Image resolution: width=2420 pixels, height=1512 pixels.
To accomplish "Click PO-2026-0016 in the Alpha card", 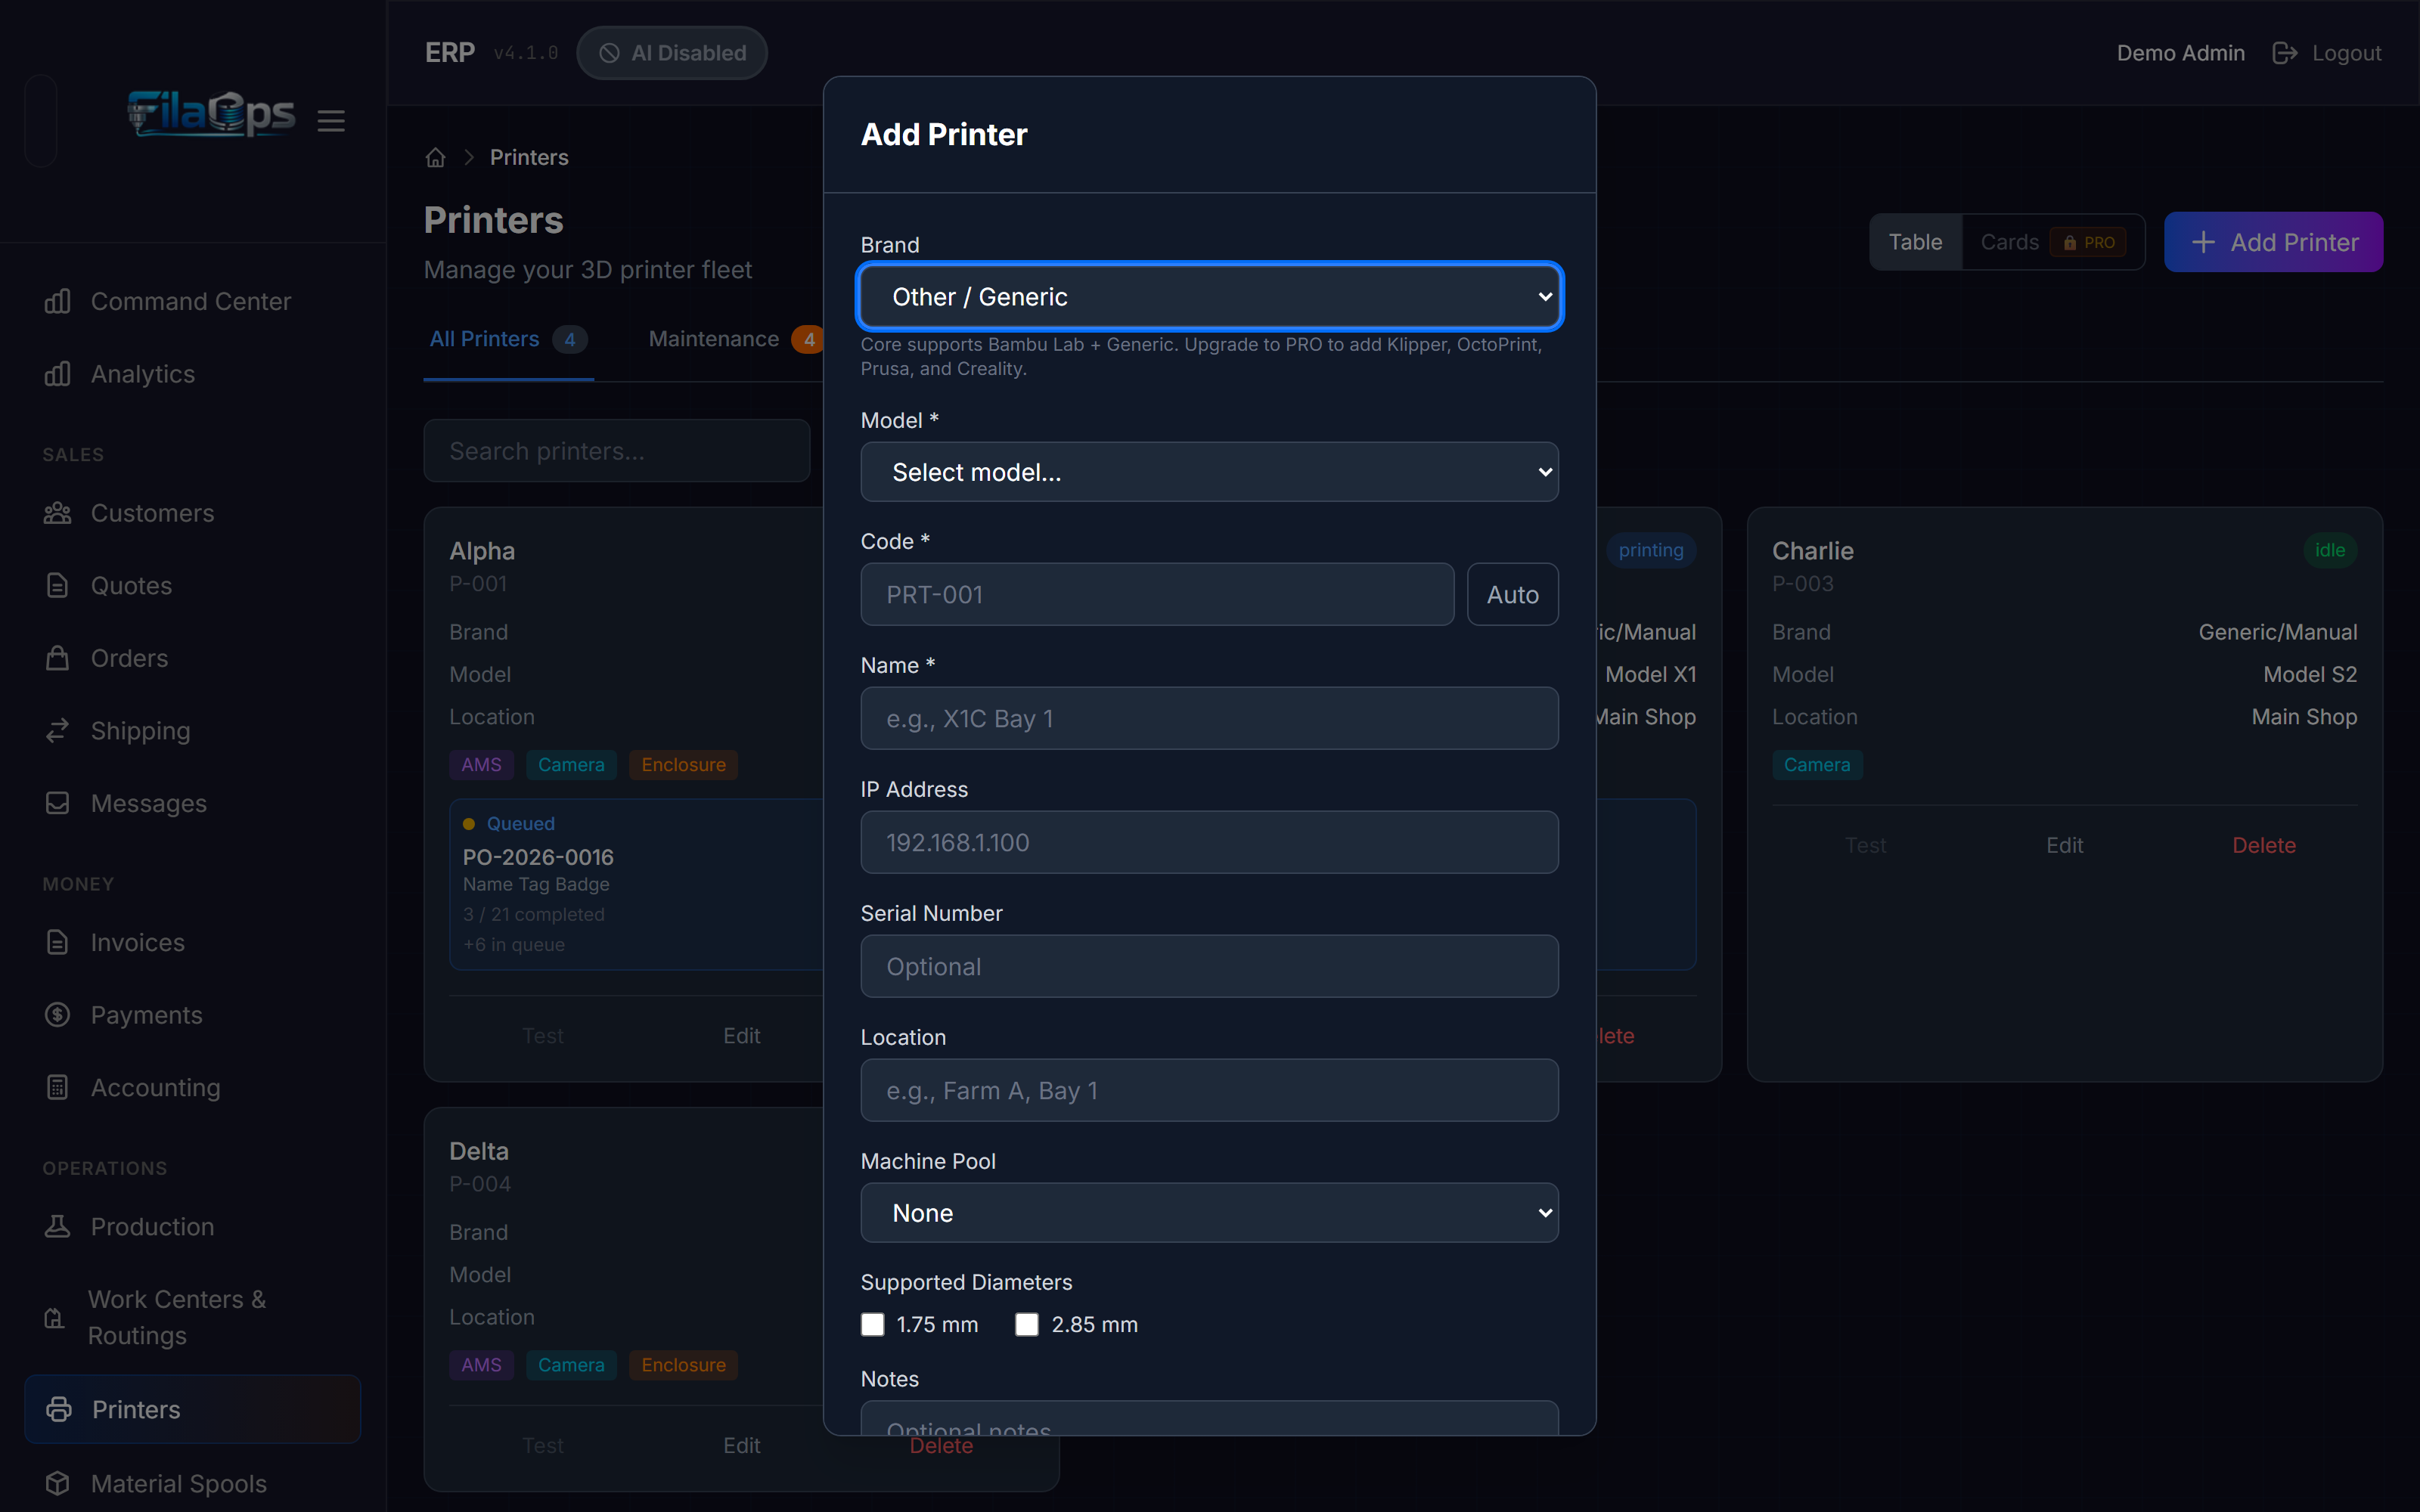I will 538,857.
